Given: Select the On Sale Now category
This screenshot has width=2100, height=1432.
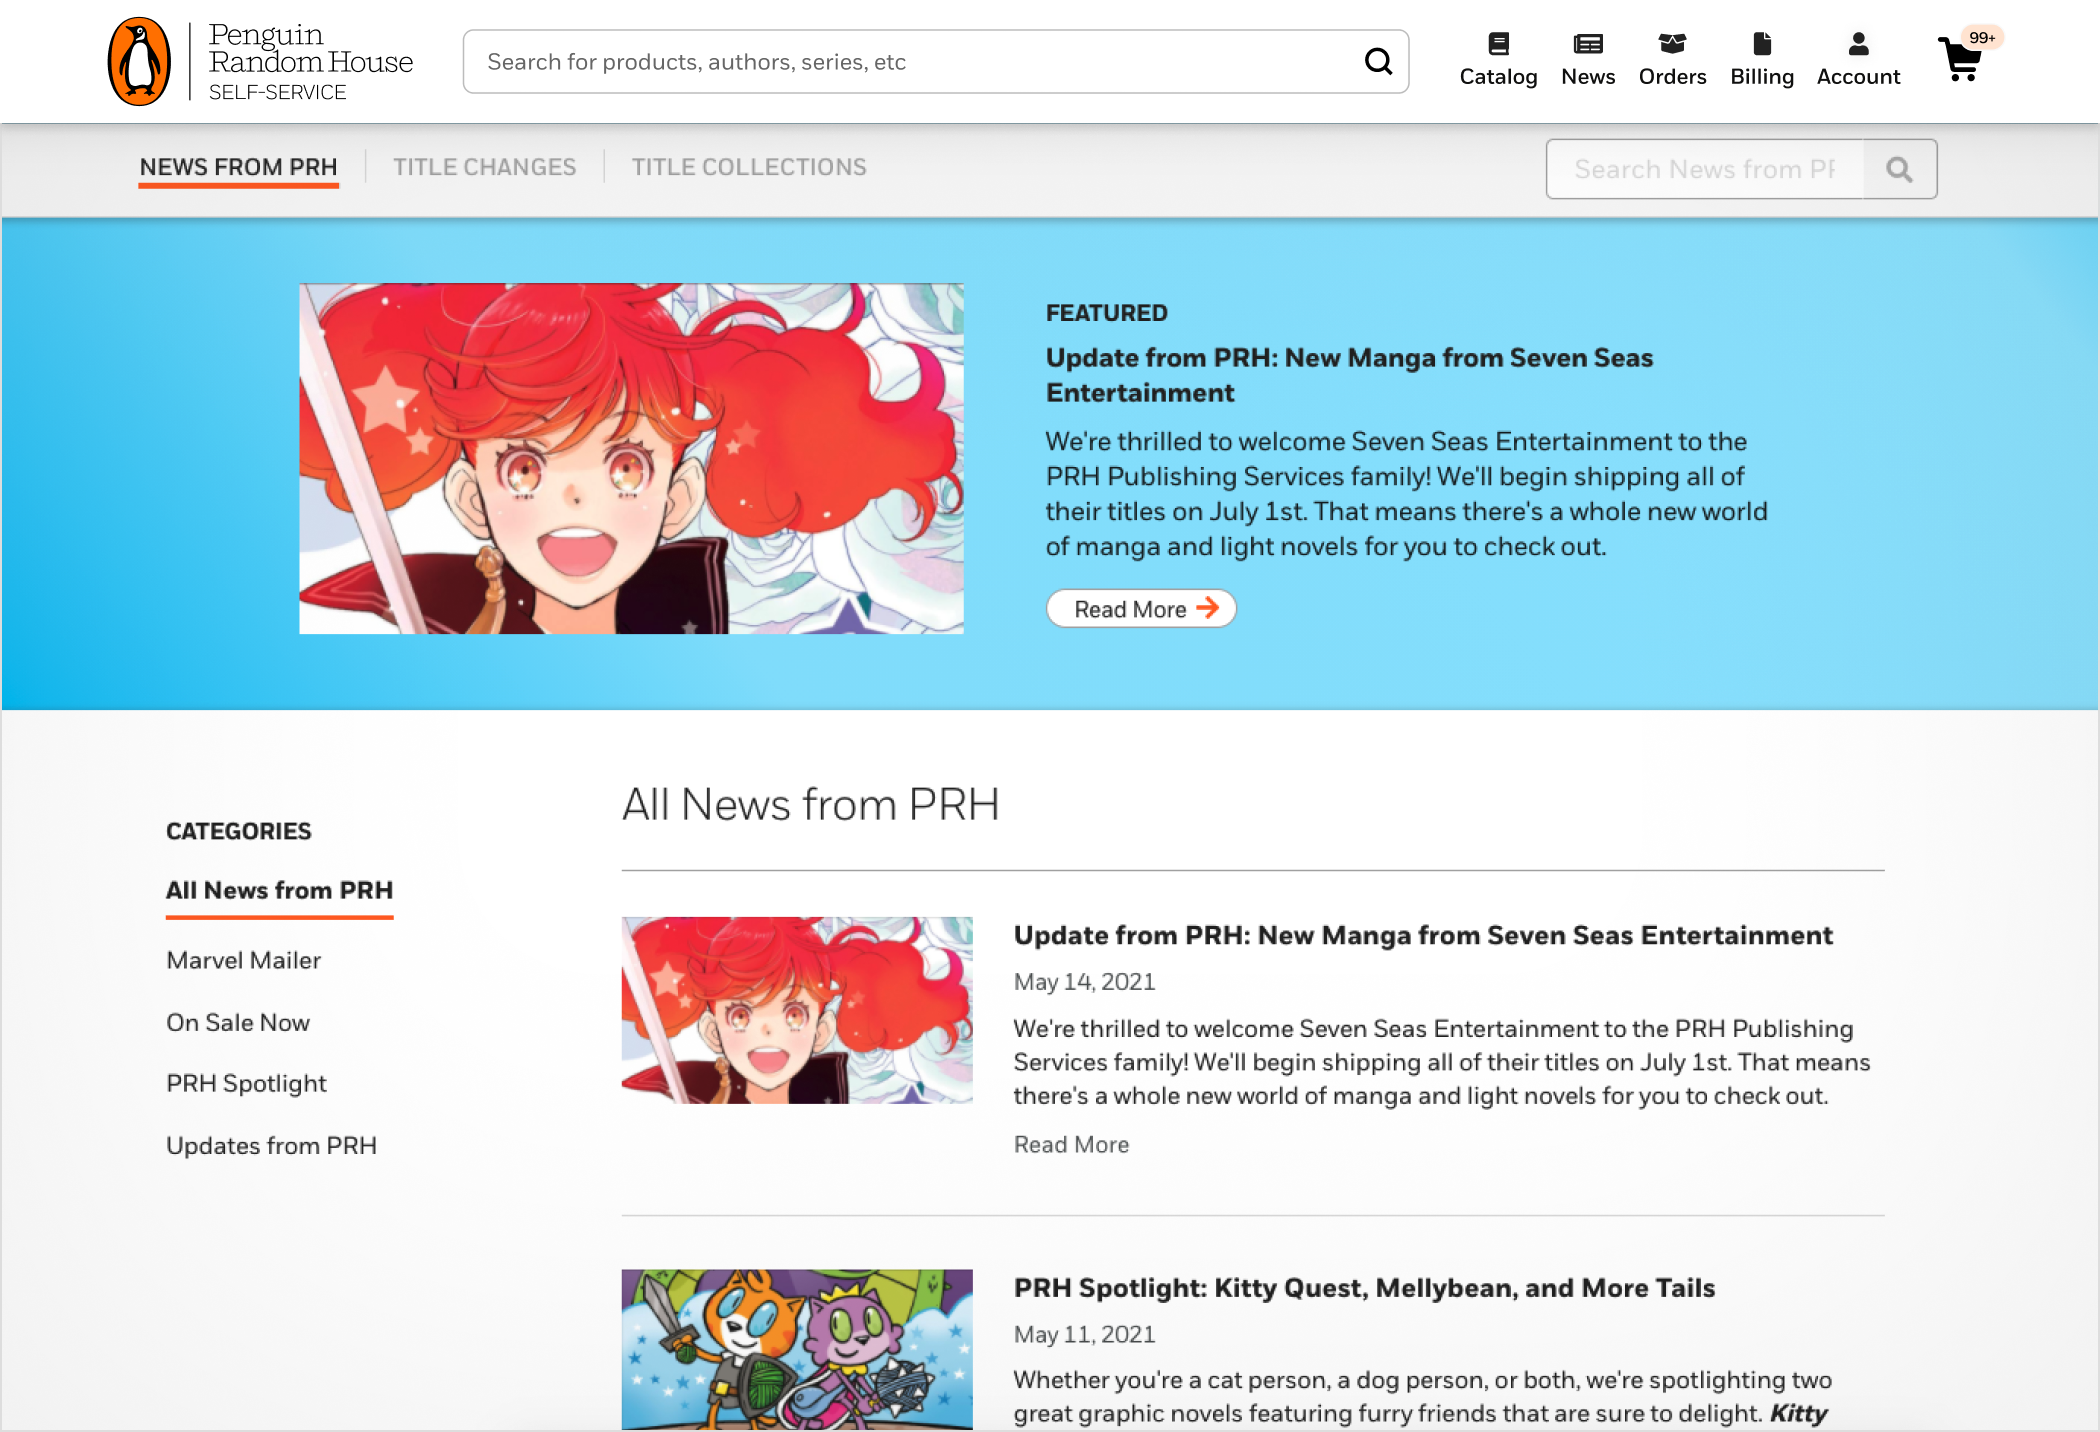Looking at the screenshot, I should tap(238, 1022).
